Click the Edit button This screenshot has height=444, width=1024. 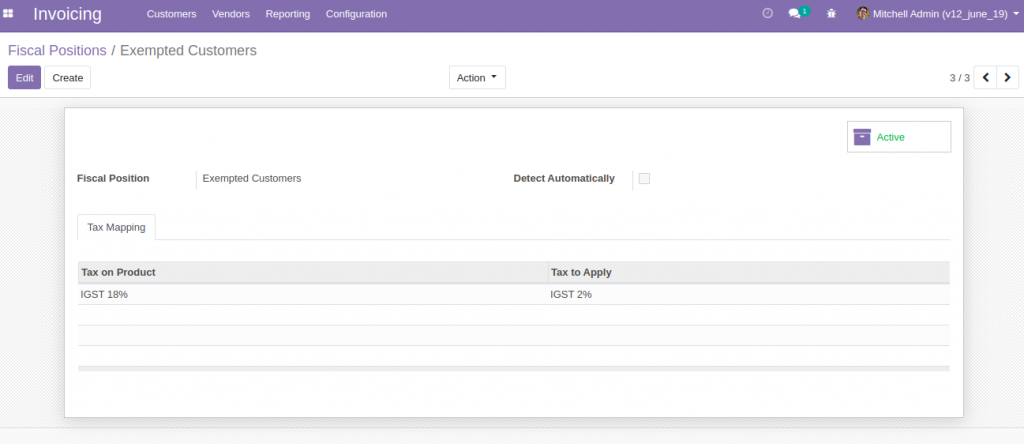[x=24, y=78]
